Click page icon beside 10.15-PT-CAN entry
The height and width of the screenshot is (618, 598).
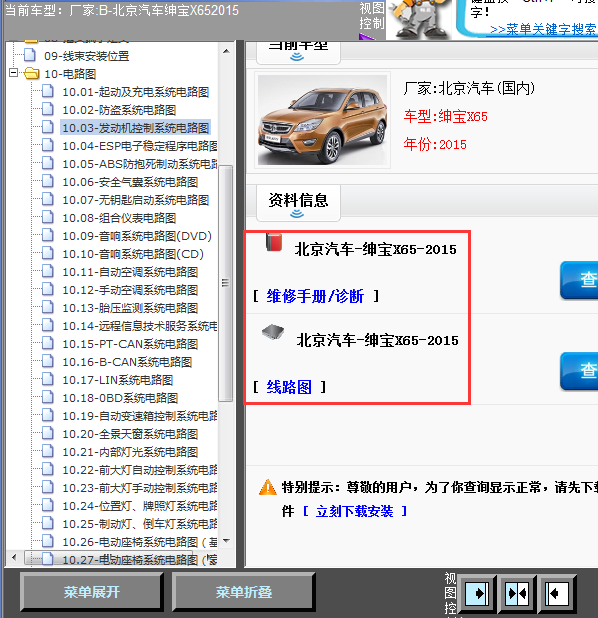(48, 343)
